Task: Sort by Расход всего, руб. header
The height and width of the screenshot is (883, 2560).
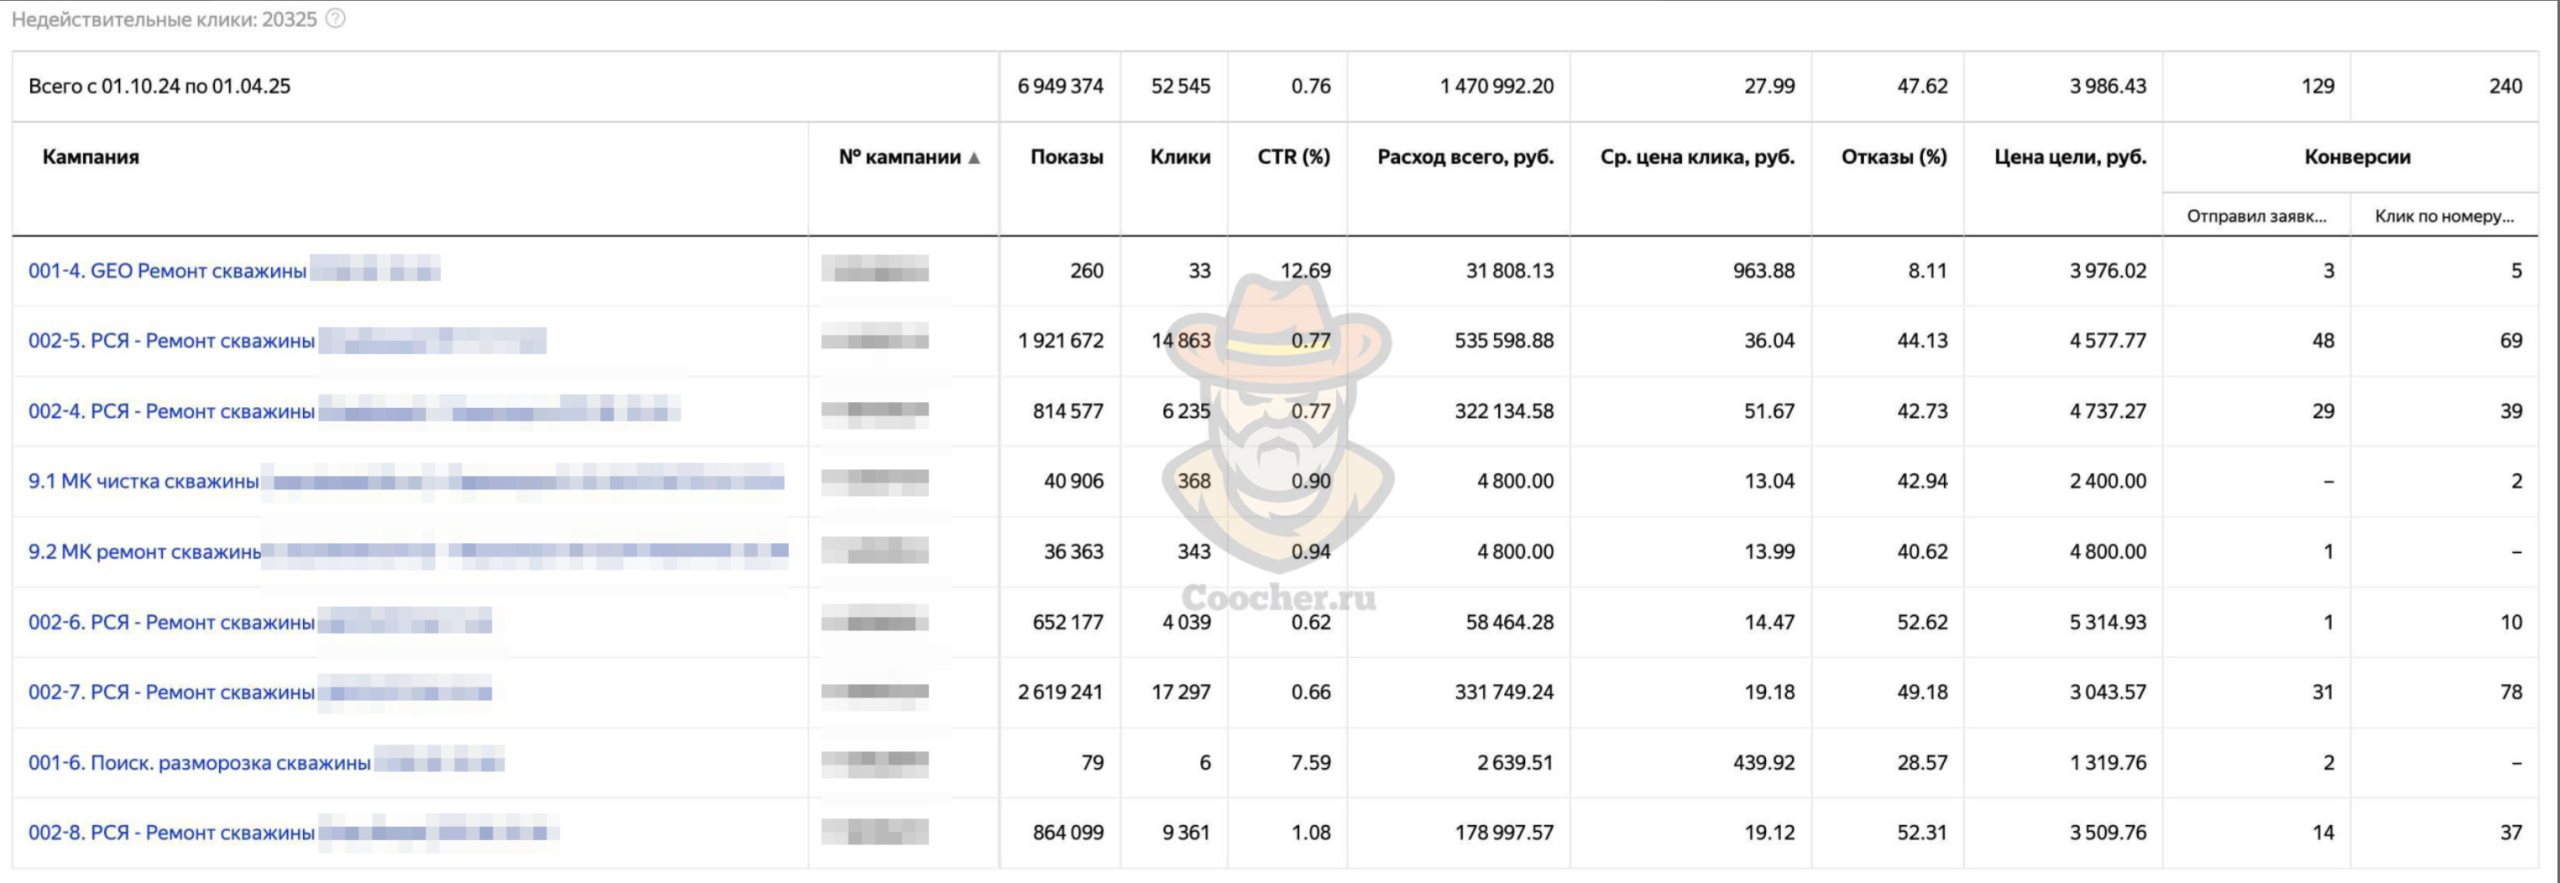Action: [x=1465, y=157]
